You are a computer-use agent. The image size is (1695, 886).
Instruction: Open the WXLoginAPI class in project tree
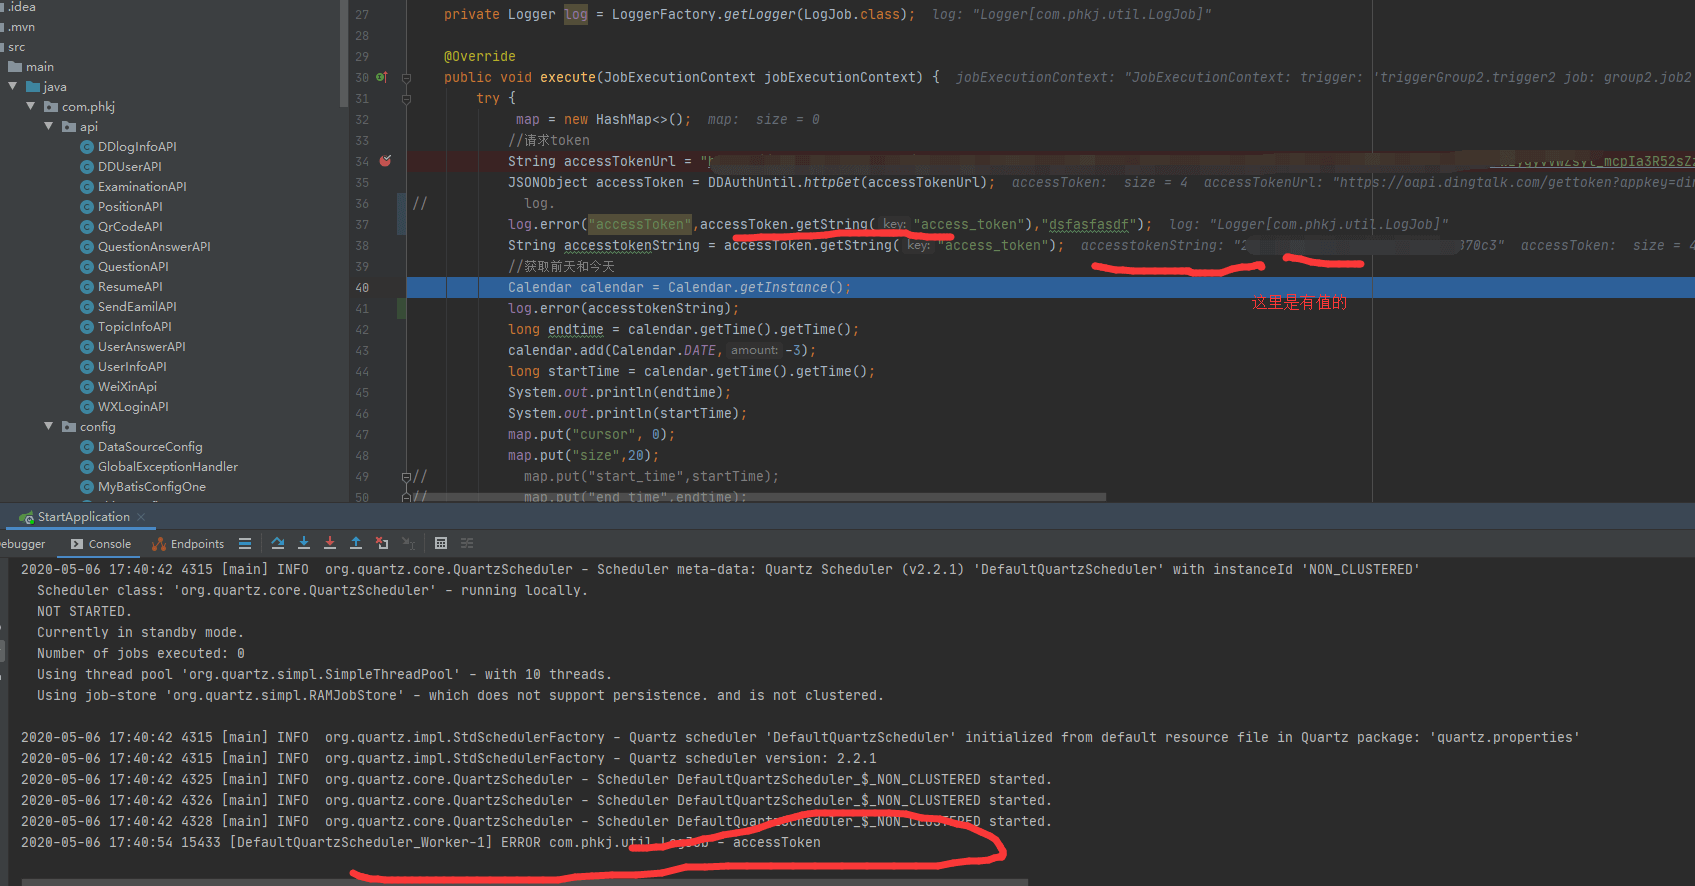(x=133, y=407)
